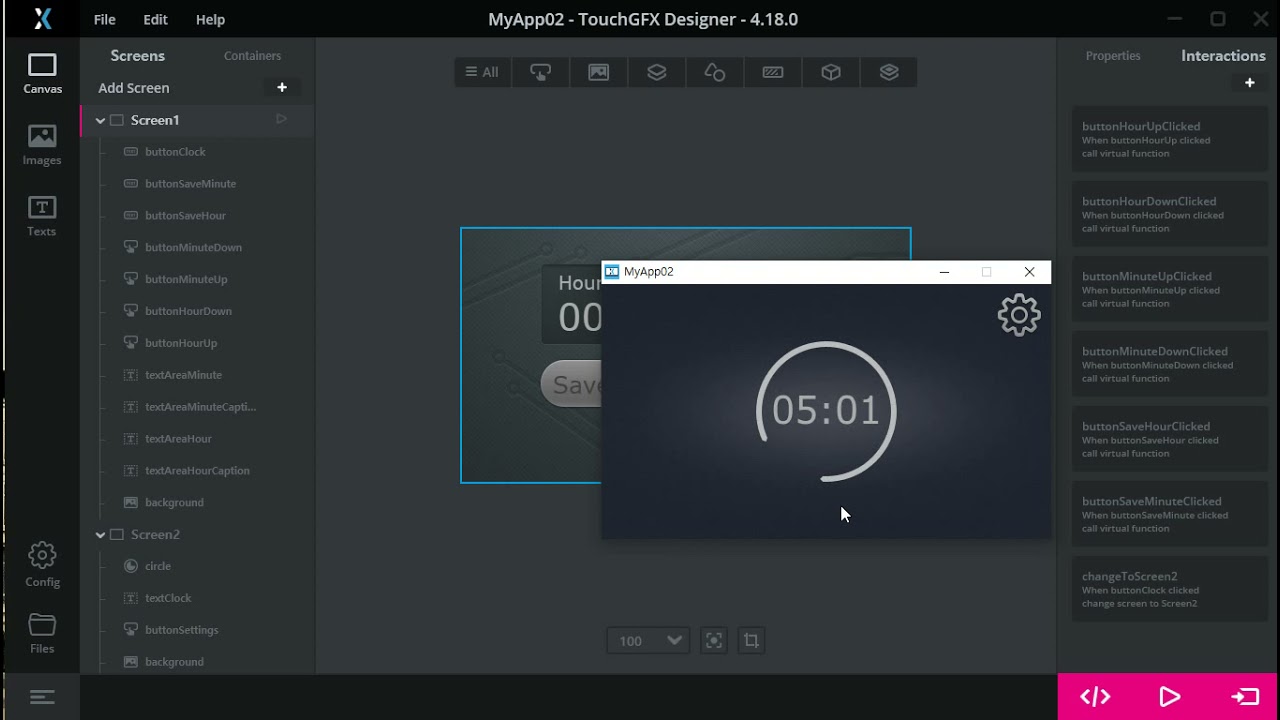Open the canvas zoom level dropdown
Screen dimensions: 1280x720
pyautogui.click(x=648, y=641)
